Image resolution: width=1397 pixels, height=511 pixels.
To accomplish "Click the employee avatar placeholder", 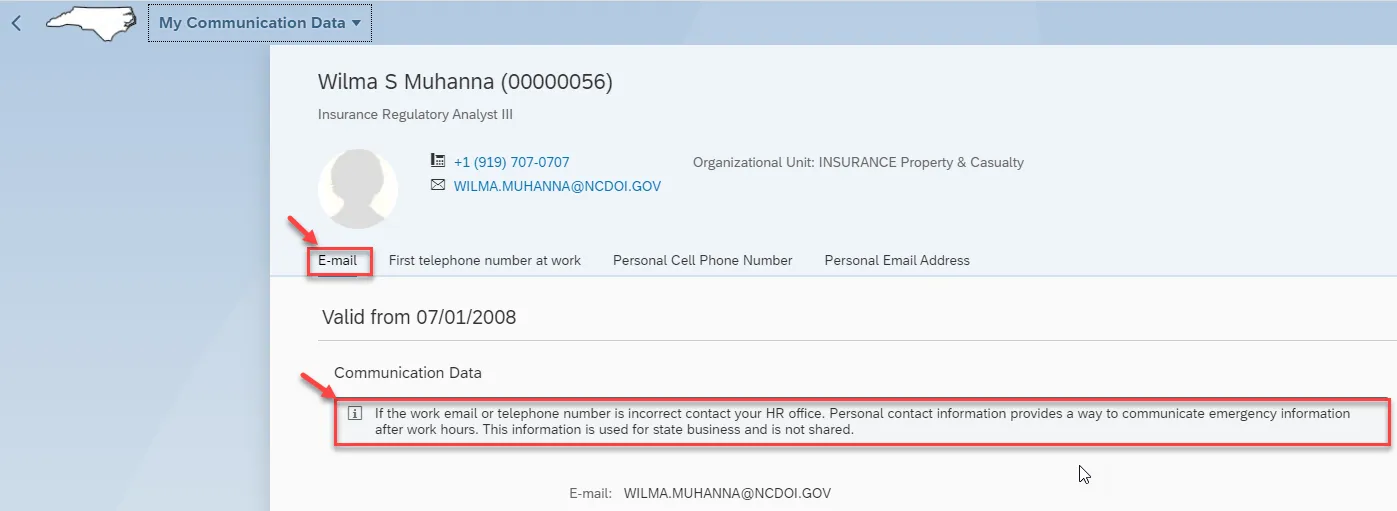I will 358,189.
